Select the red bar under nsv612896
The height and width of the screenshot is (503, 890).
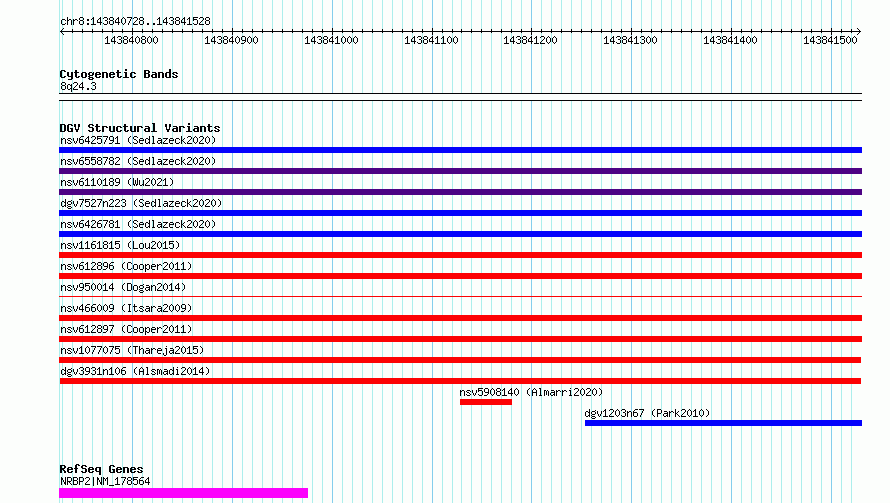tap(460, 276)
